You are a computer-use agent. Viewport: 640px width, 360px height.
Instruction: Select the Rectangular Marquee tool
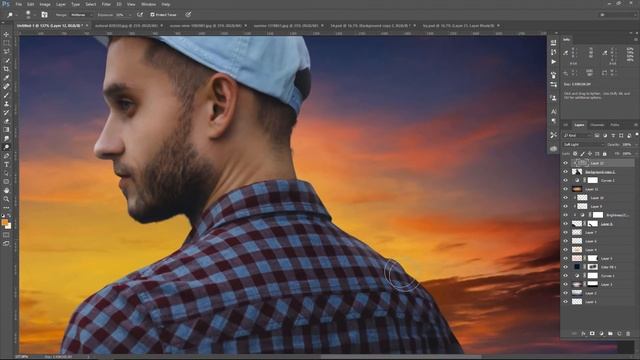pos(6,43)
